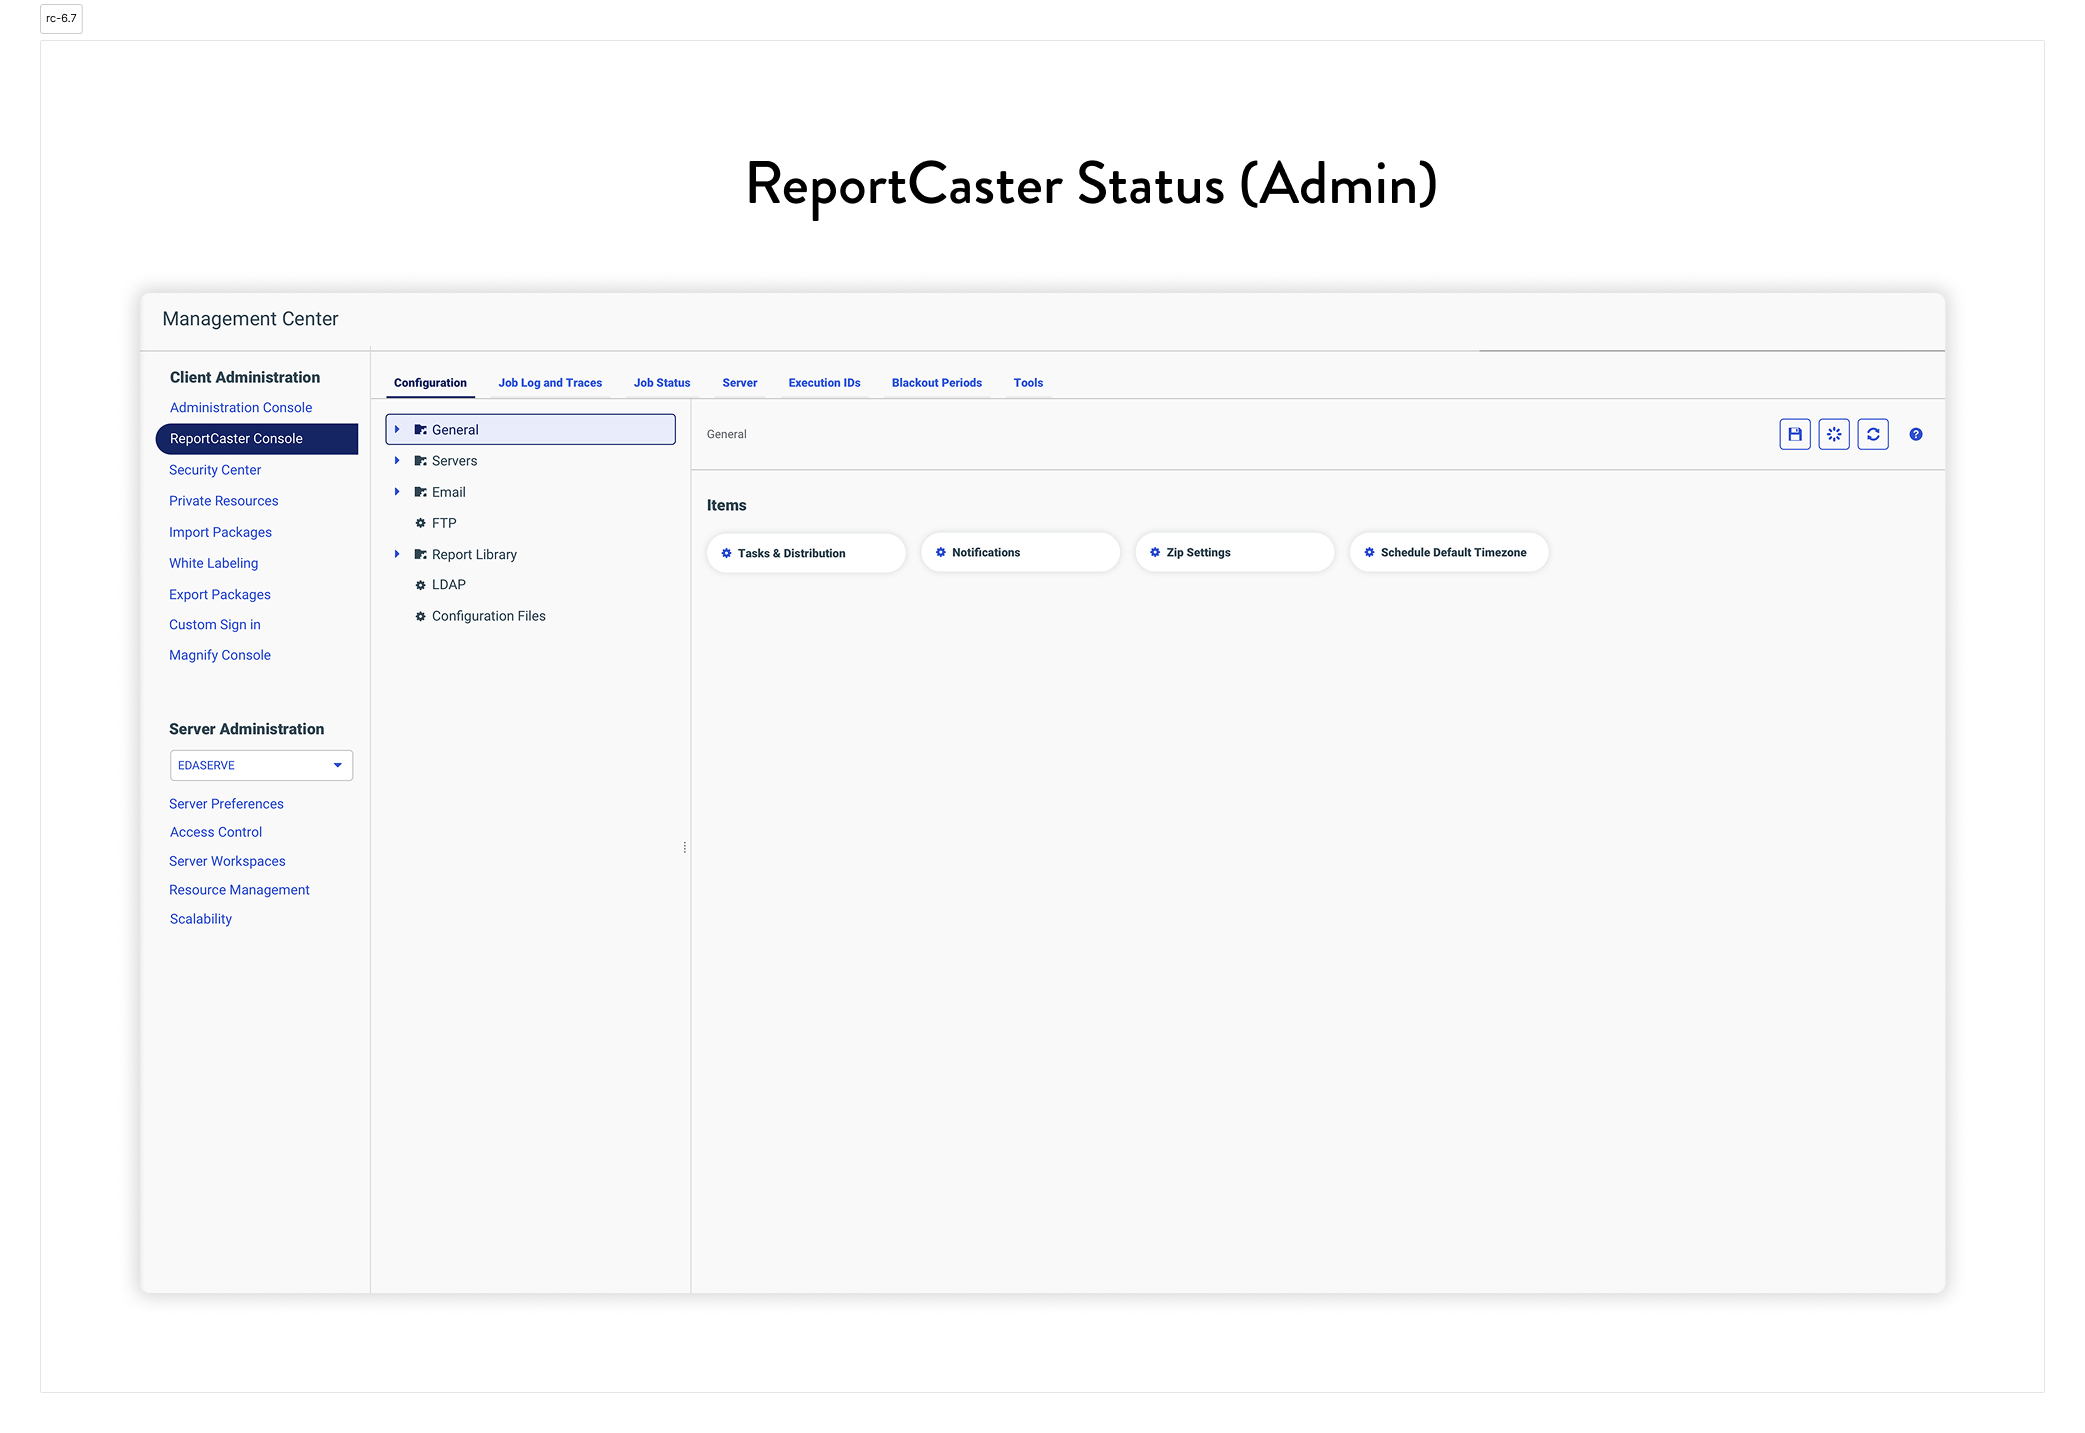Open the Administration Console link

click(x=241, y=408)
